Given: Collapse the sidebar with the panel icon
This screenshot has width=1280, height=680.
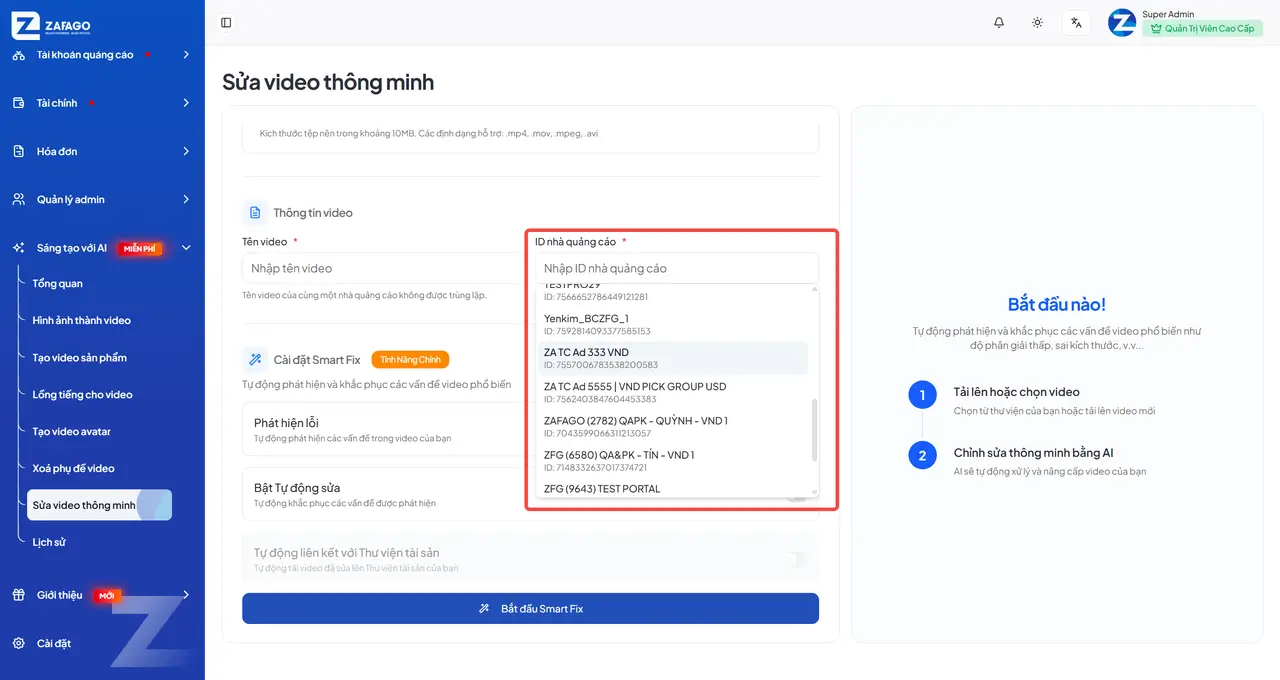Looking at the screenshot, I should coord(226,22).
